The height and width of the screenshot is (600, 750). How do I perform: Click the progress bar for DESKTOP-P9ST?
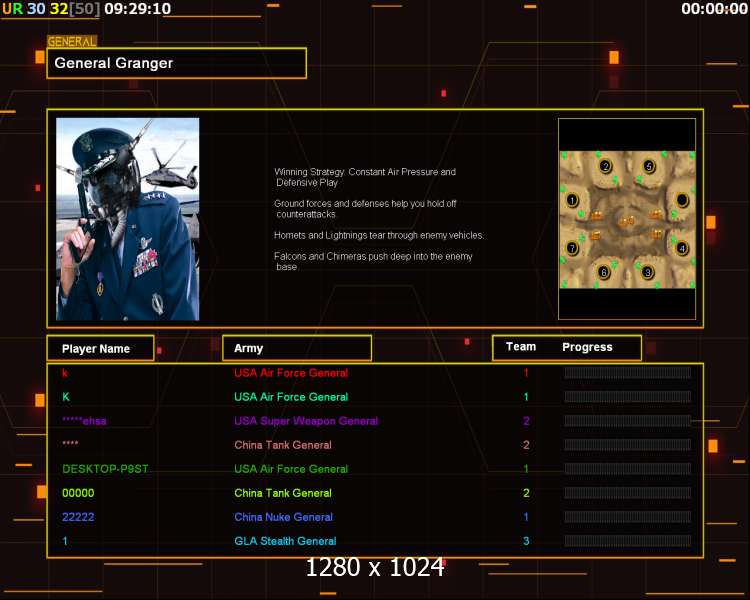(x=628, y=469)
